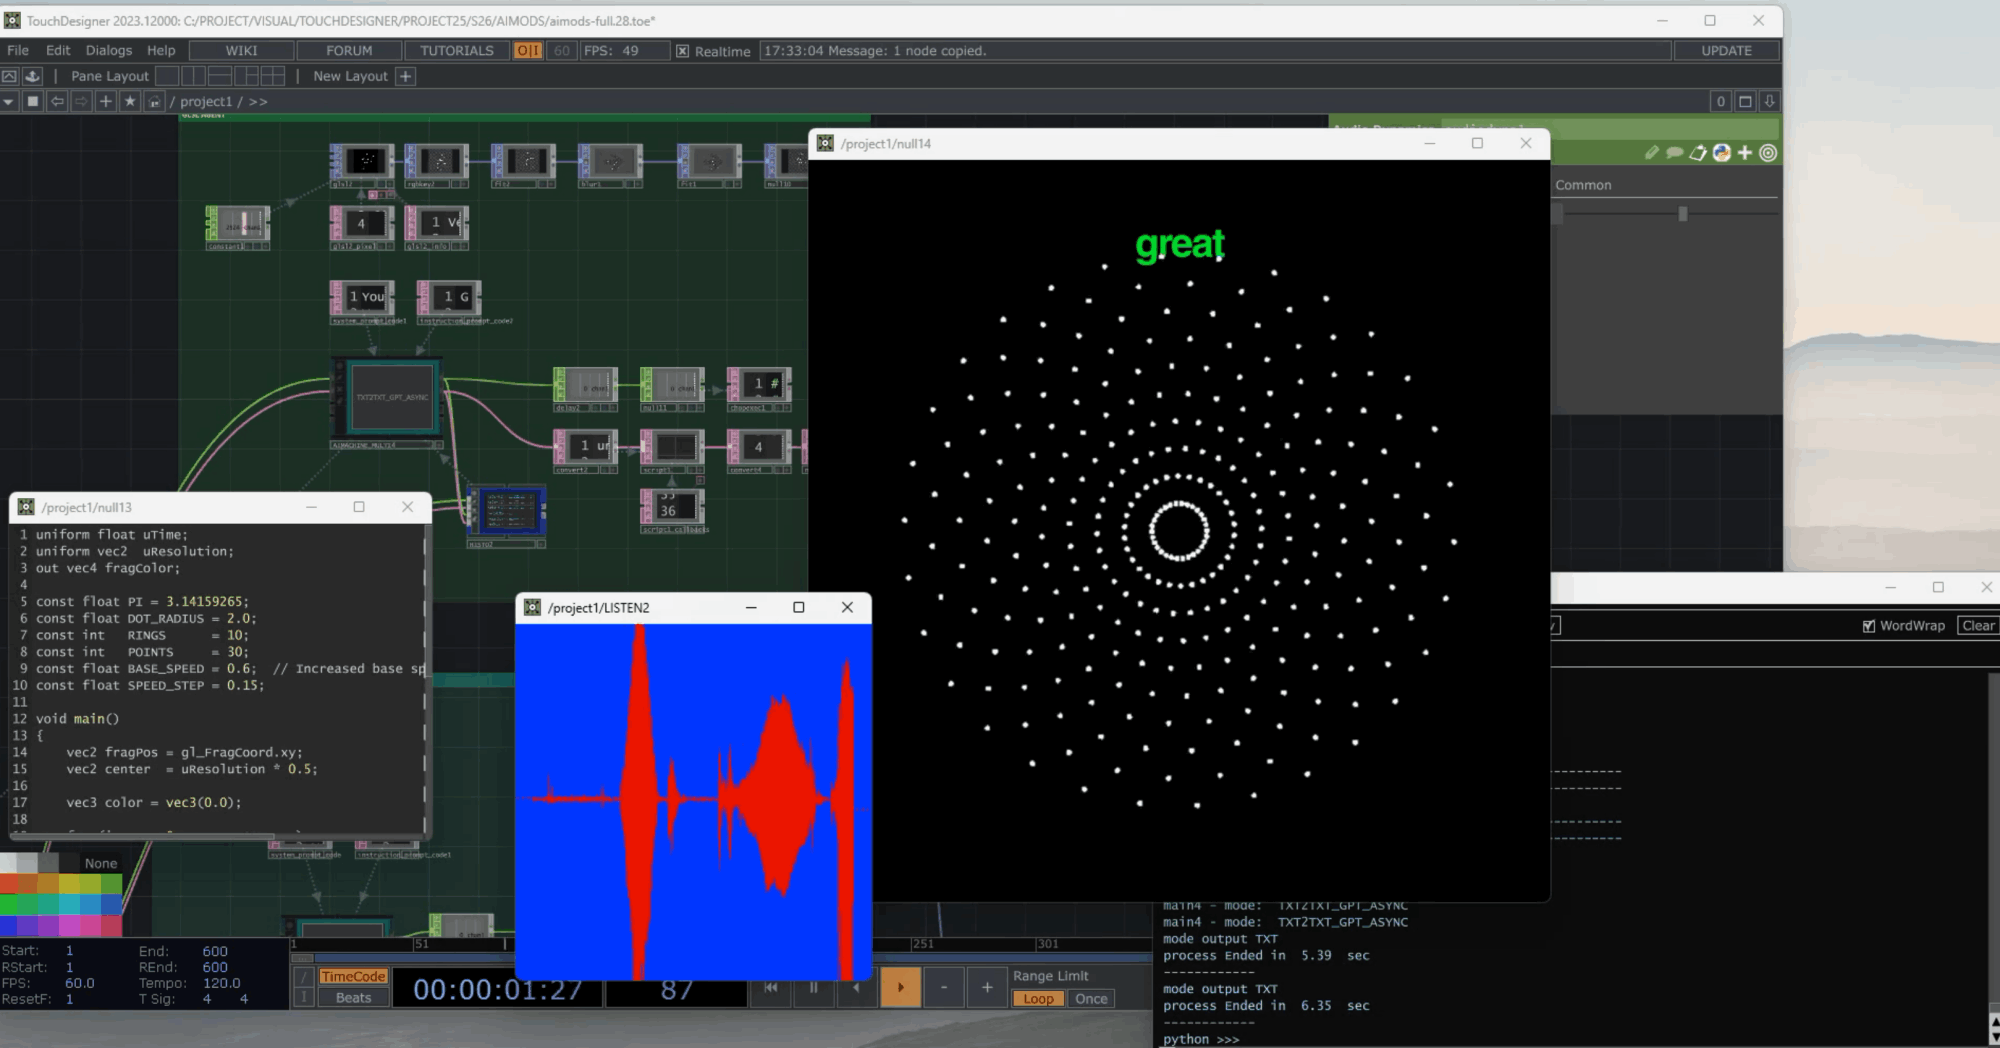2000x1048 pixels.
Task: Click the plus icon next to New Layout
Action: (405, 76)
